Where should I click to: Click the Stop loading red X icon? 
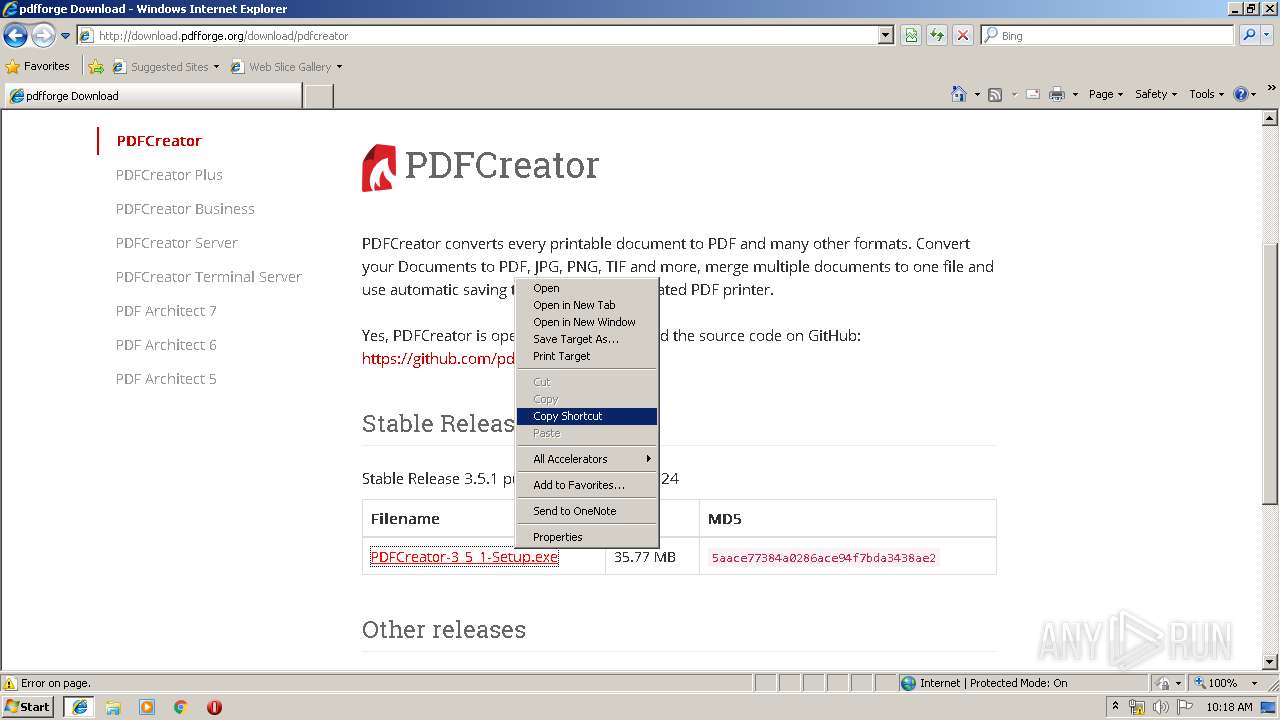[x=963, y=36]
